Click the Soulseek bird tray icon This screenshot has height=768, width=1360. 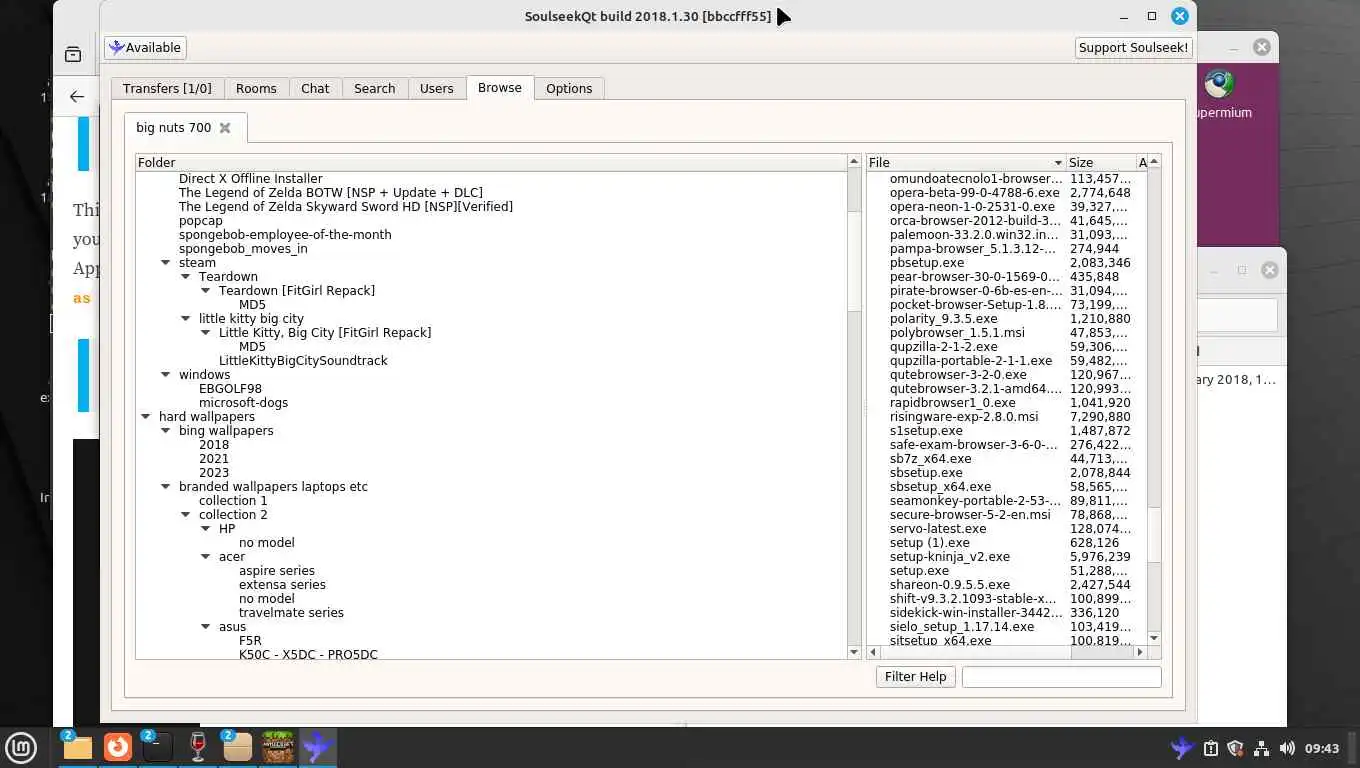click(x=1182, y=748)
